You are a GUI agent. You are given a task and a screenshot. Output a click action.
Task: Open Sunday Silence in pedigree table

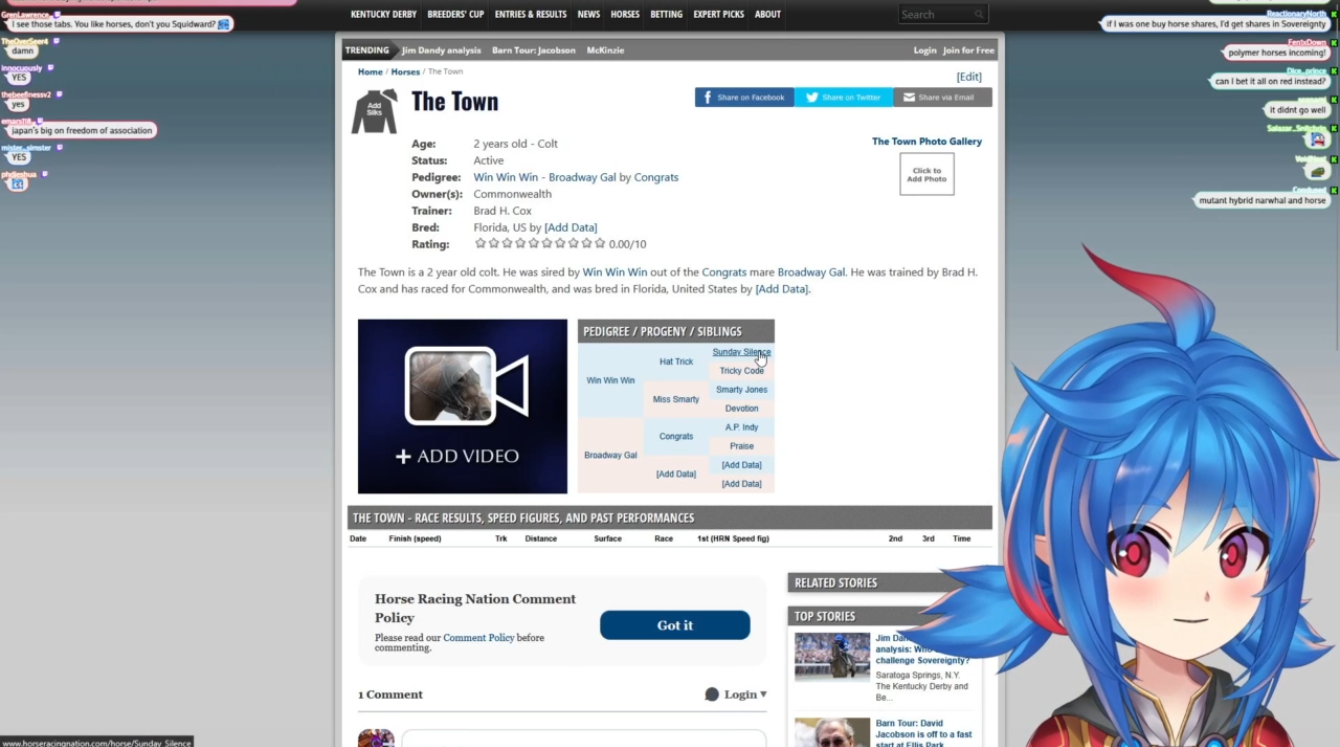pos(741,352)
